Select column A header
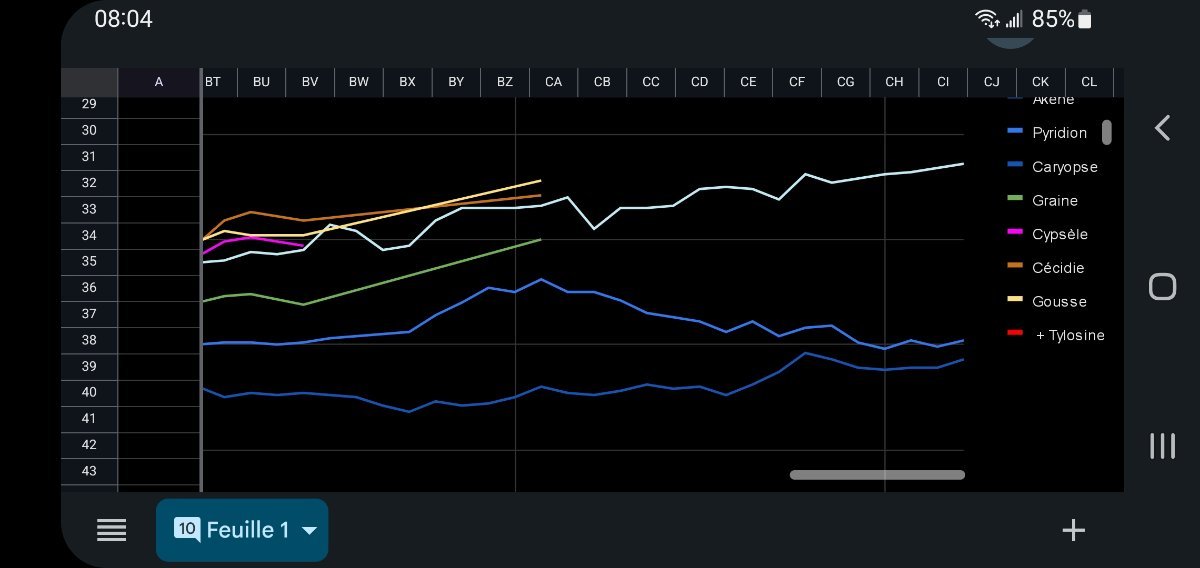The height and width of the screenshot is (568, 1200). (x=159, y=82)
